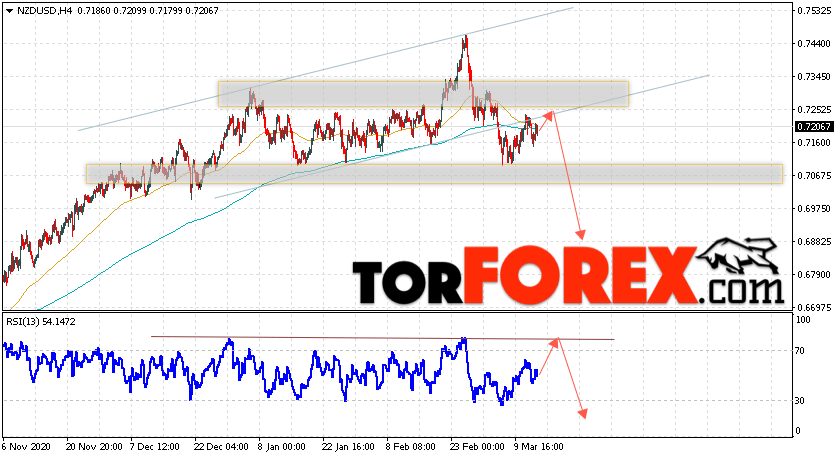Select price axis value 0.70675
The image size is (838, 458).
pos(814,176)
